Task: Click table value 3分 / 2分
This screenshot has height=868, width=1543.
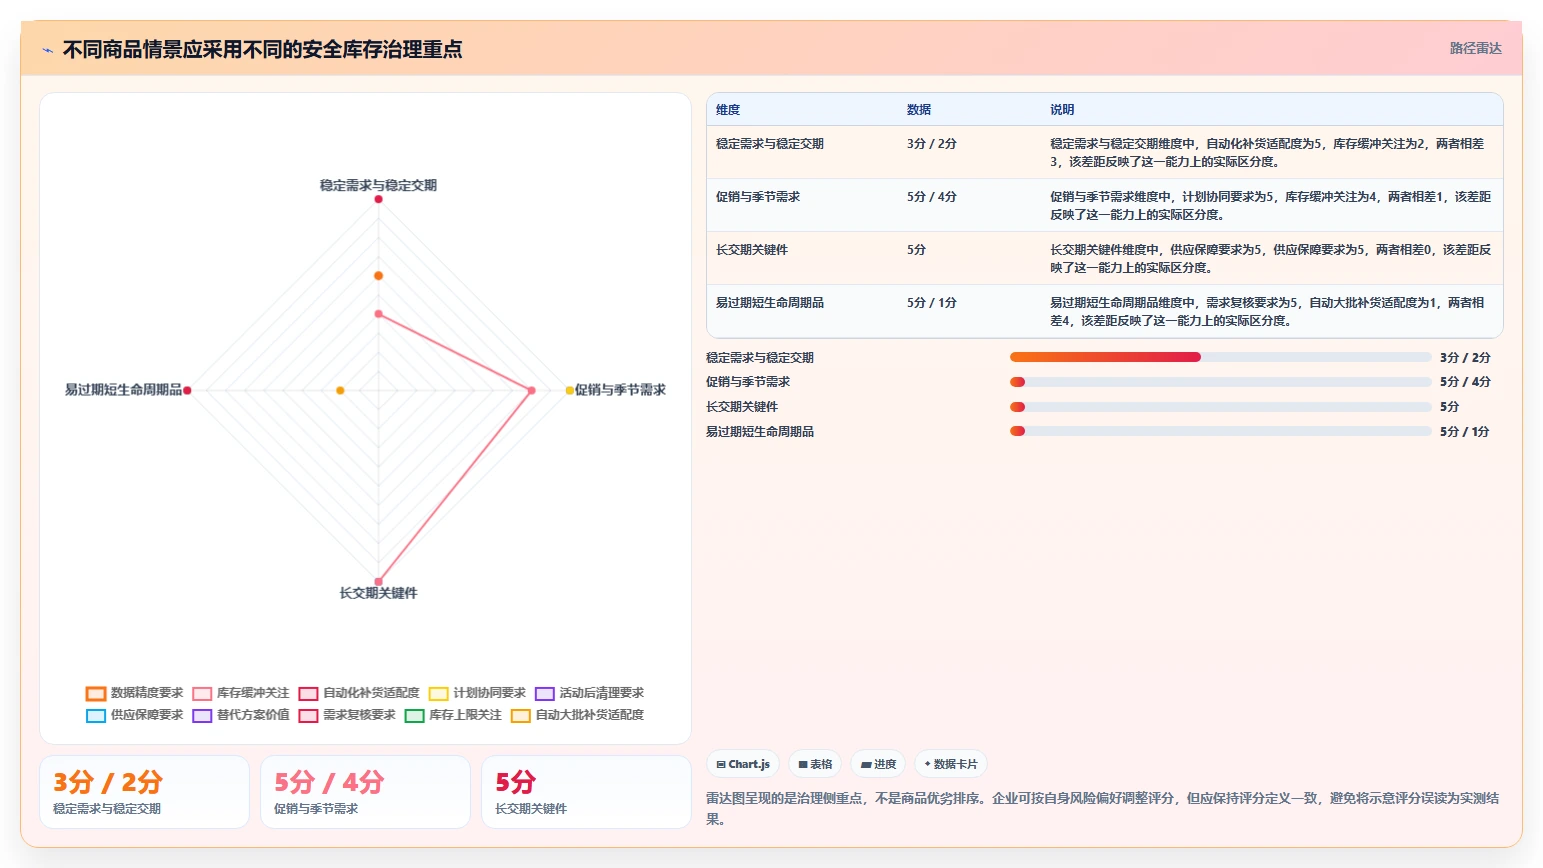Action: (932, 144)
